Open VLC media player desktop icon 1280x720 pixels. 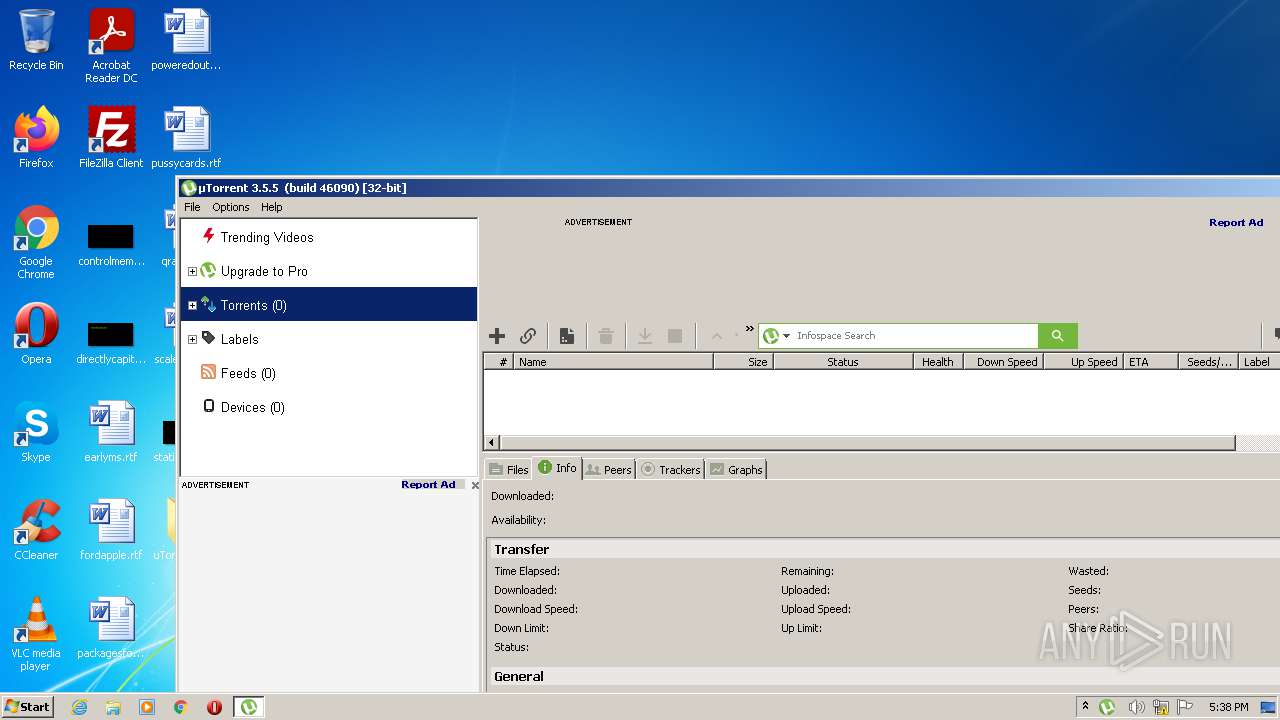(36, 634)
